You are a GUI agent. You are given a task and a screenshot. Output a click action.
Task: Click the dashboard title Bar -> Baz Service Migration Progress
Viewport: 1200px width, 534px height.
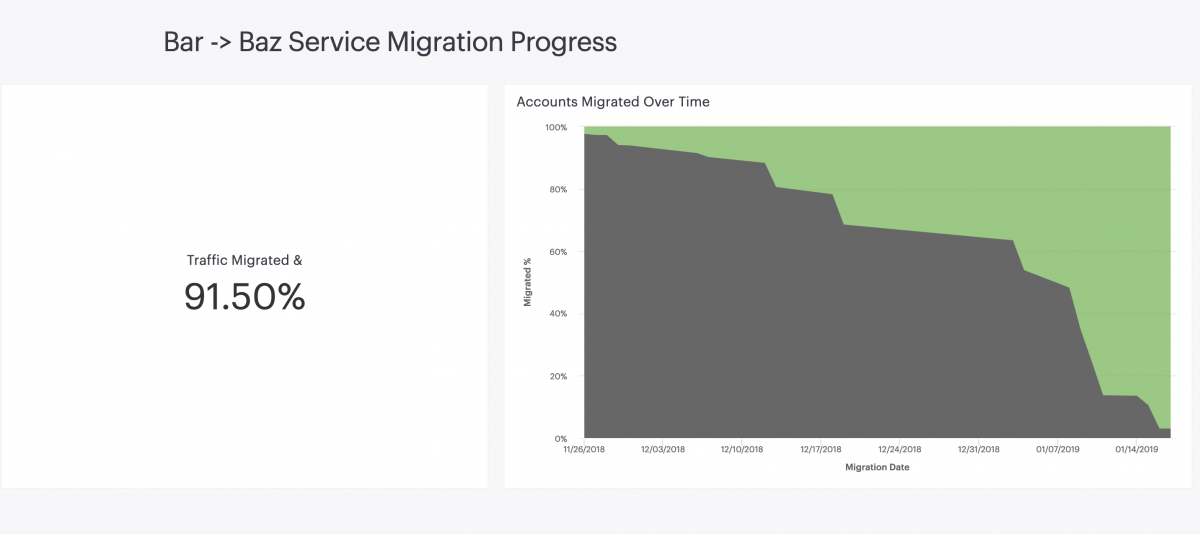point(390,42)
